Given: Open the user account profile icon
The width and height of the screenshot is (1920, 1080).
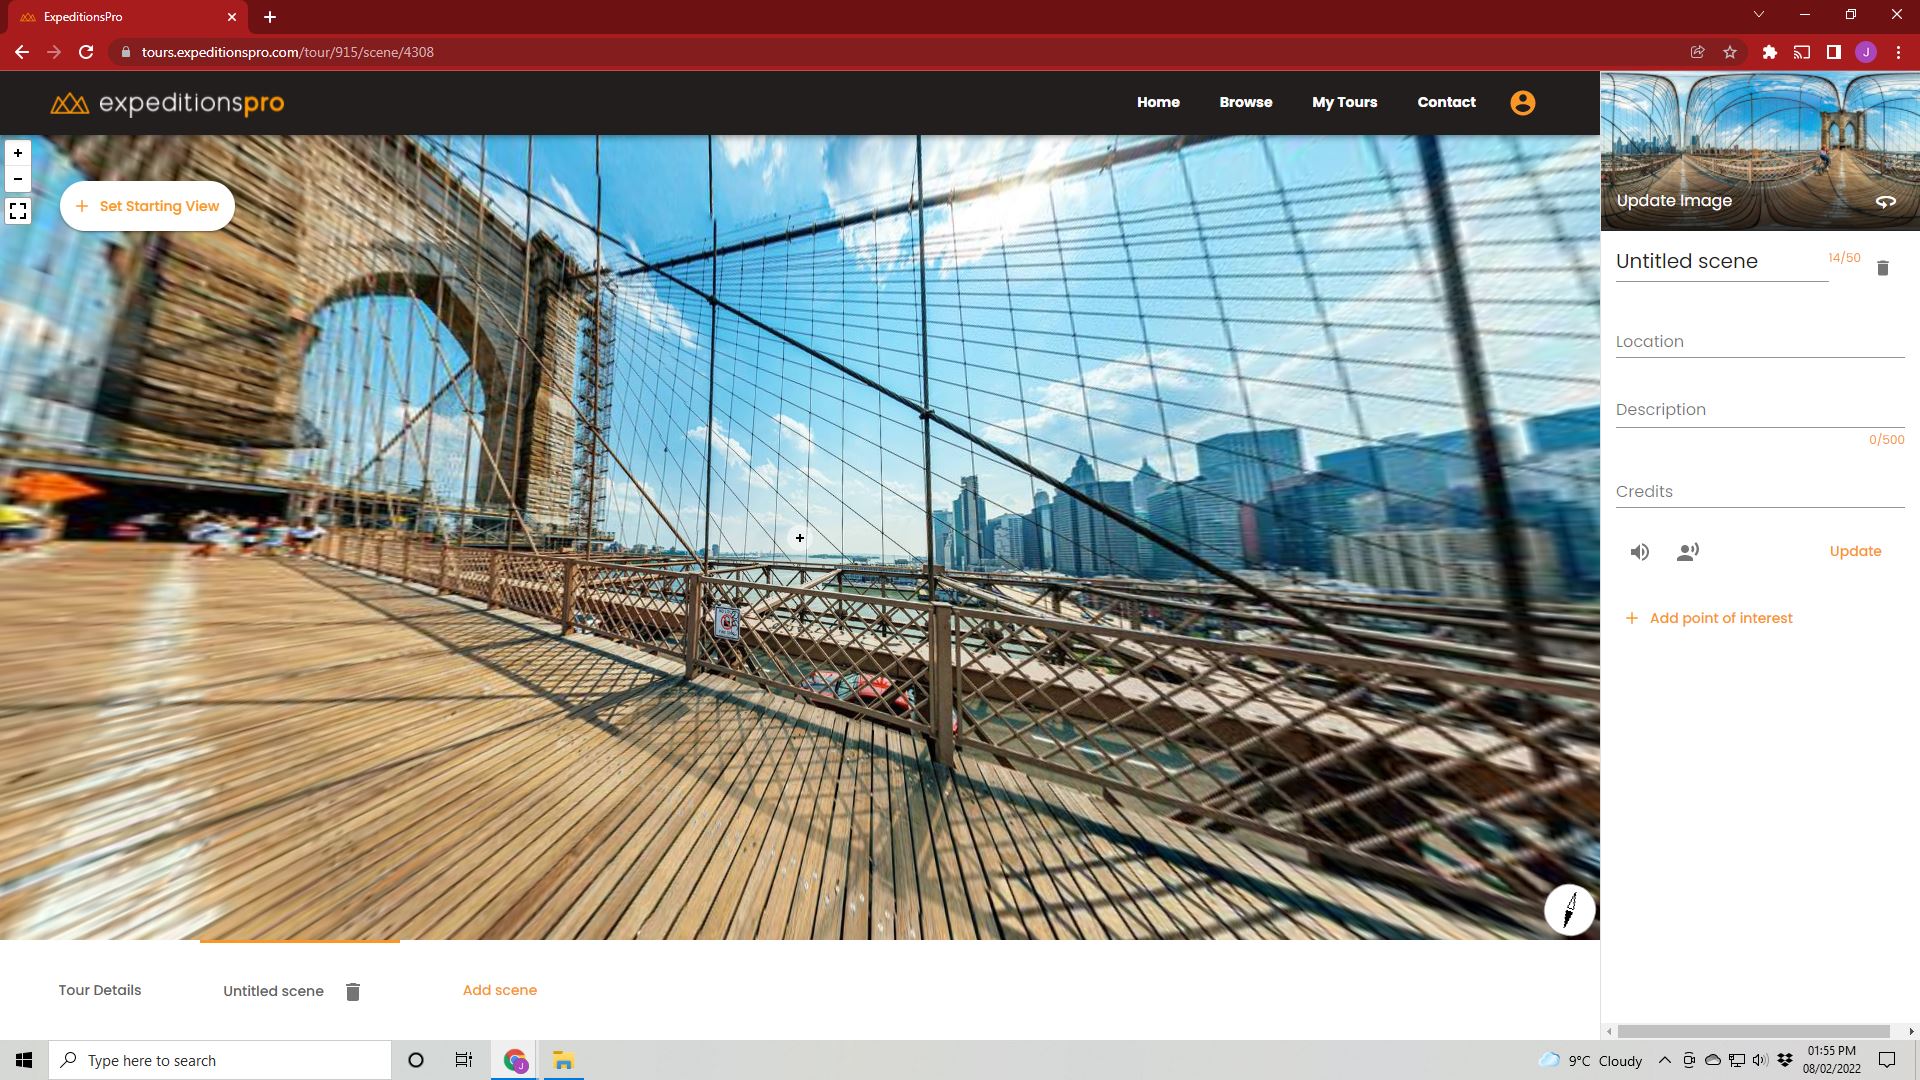Looking at the screenshot, I should click(1522, 103).
